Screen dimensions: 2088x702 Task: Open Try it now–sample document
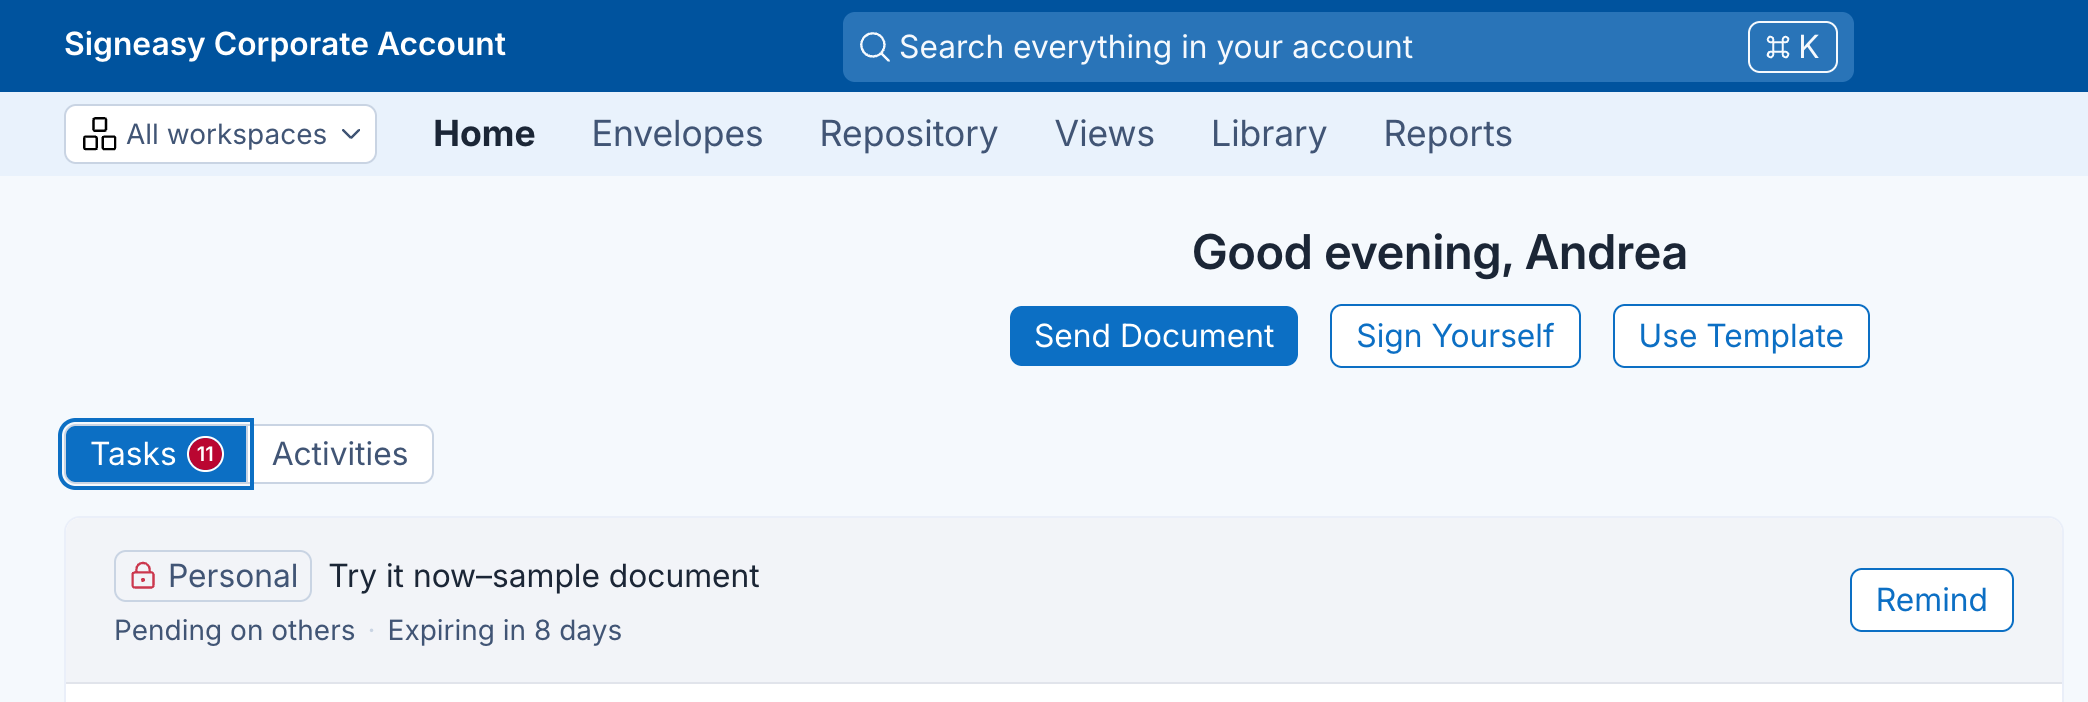[544, 576]
